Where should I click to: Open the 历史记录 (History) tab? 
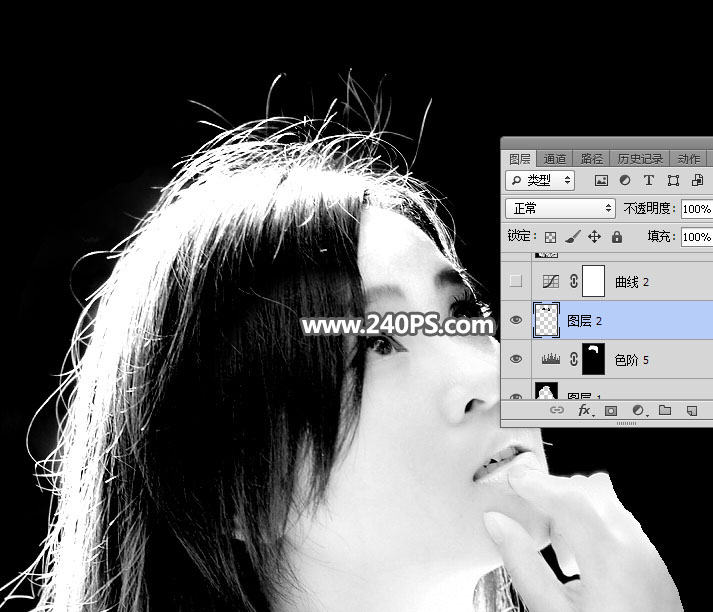pyautogui.click(x=640, y=159)
